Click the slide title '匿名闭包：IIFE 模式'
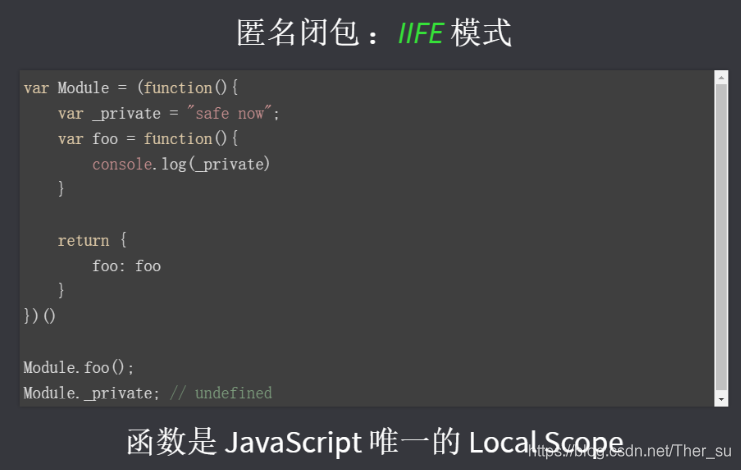 (x=374, y=33)
